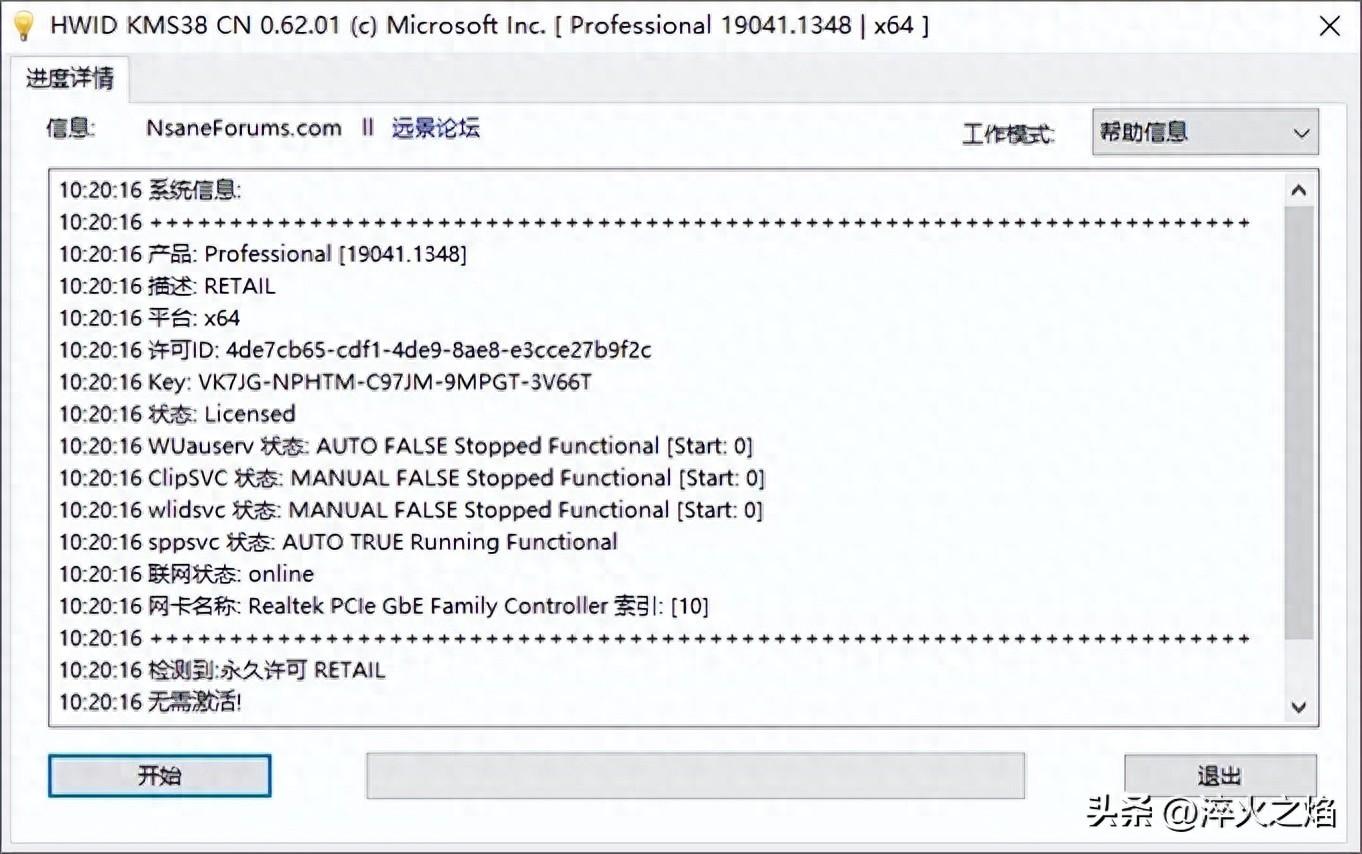Click the chevron arrow on the 帮助信息 box

tap(1302, 132)
